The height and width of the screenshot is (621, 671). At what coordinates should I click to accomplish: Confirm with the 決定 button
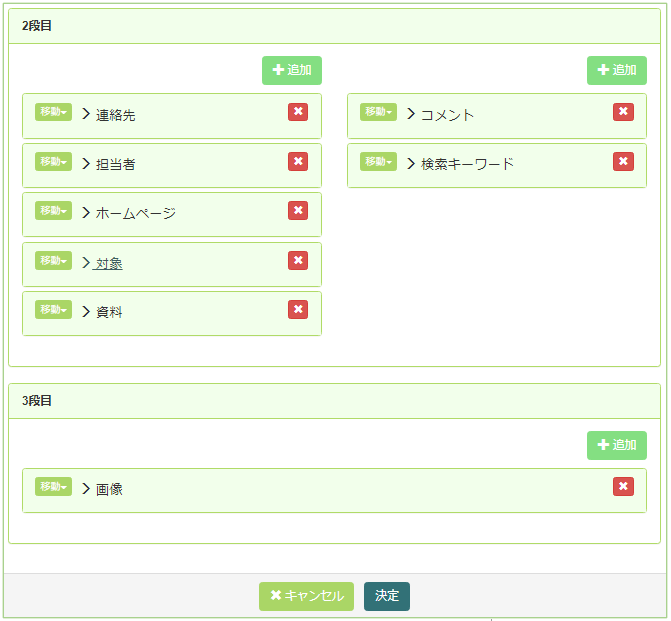point(387,596)
